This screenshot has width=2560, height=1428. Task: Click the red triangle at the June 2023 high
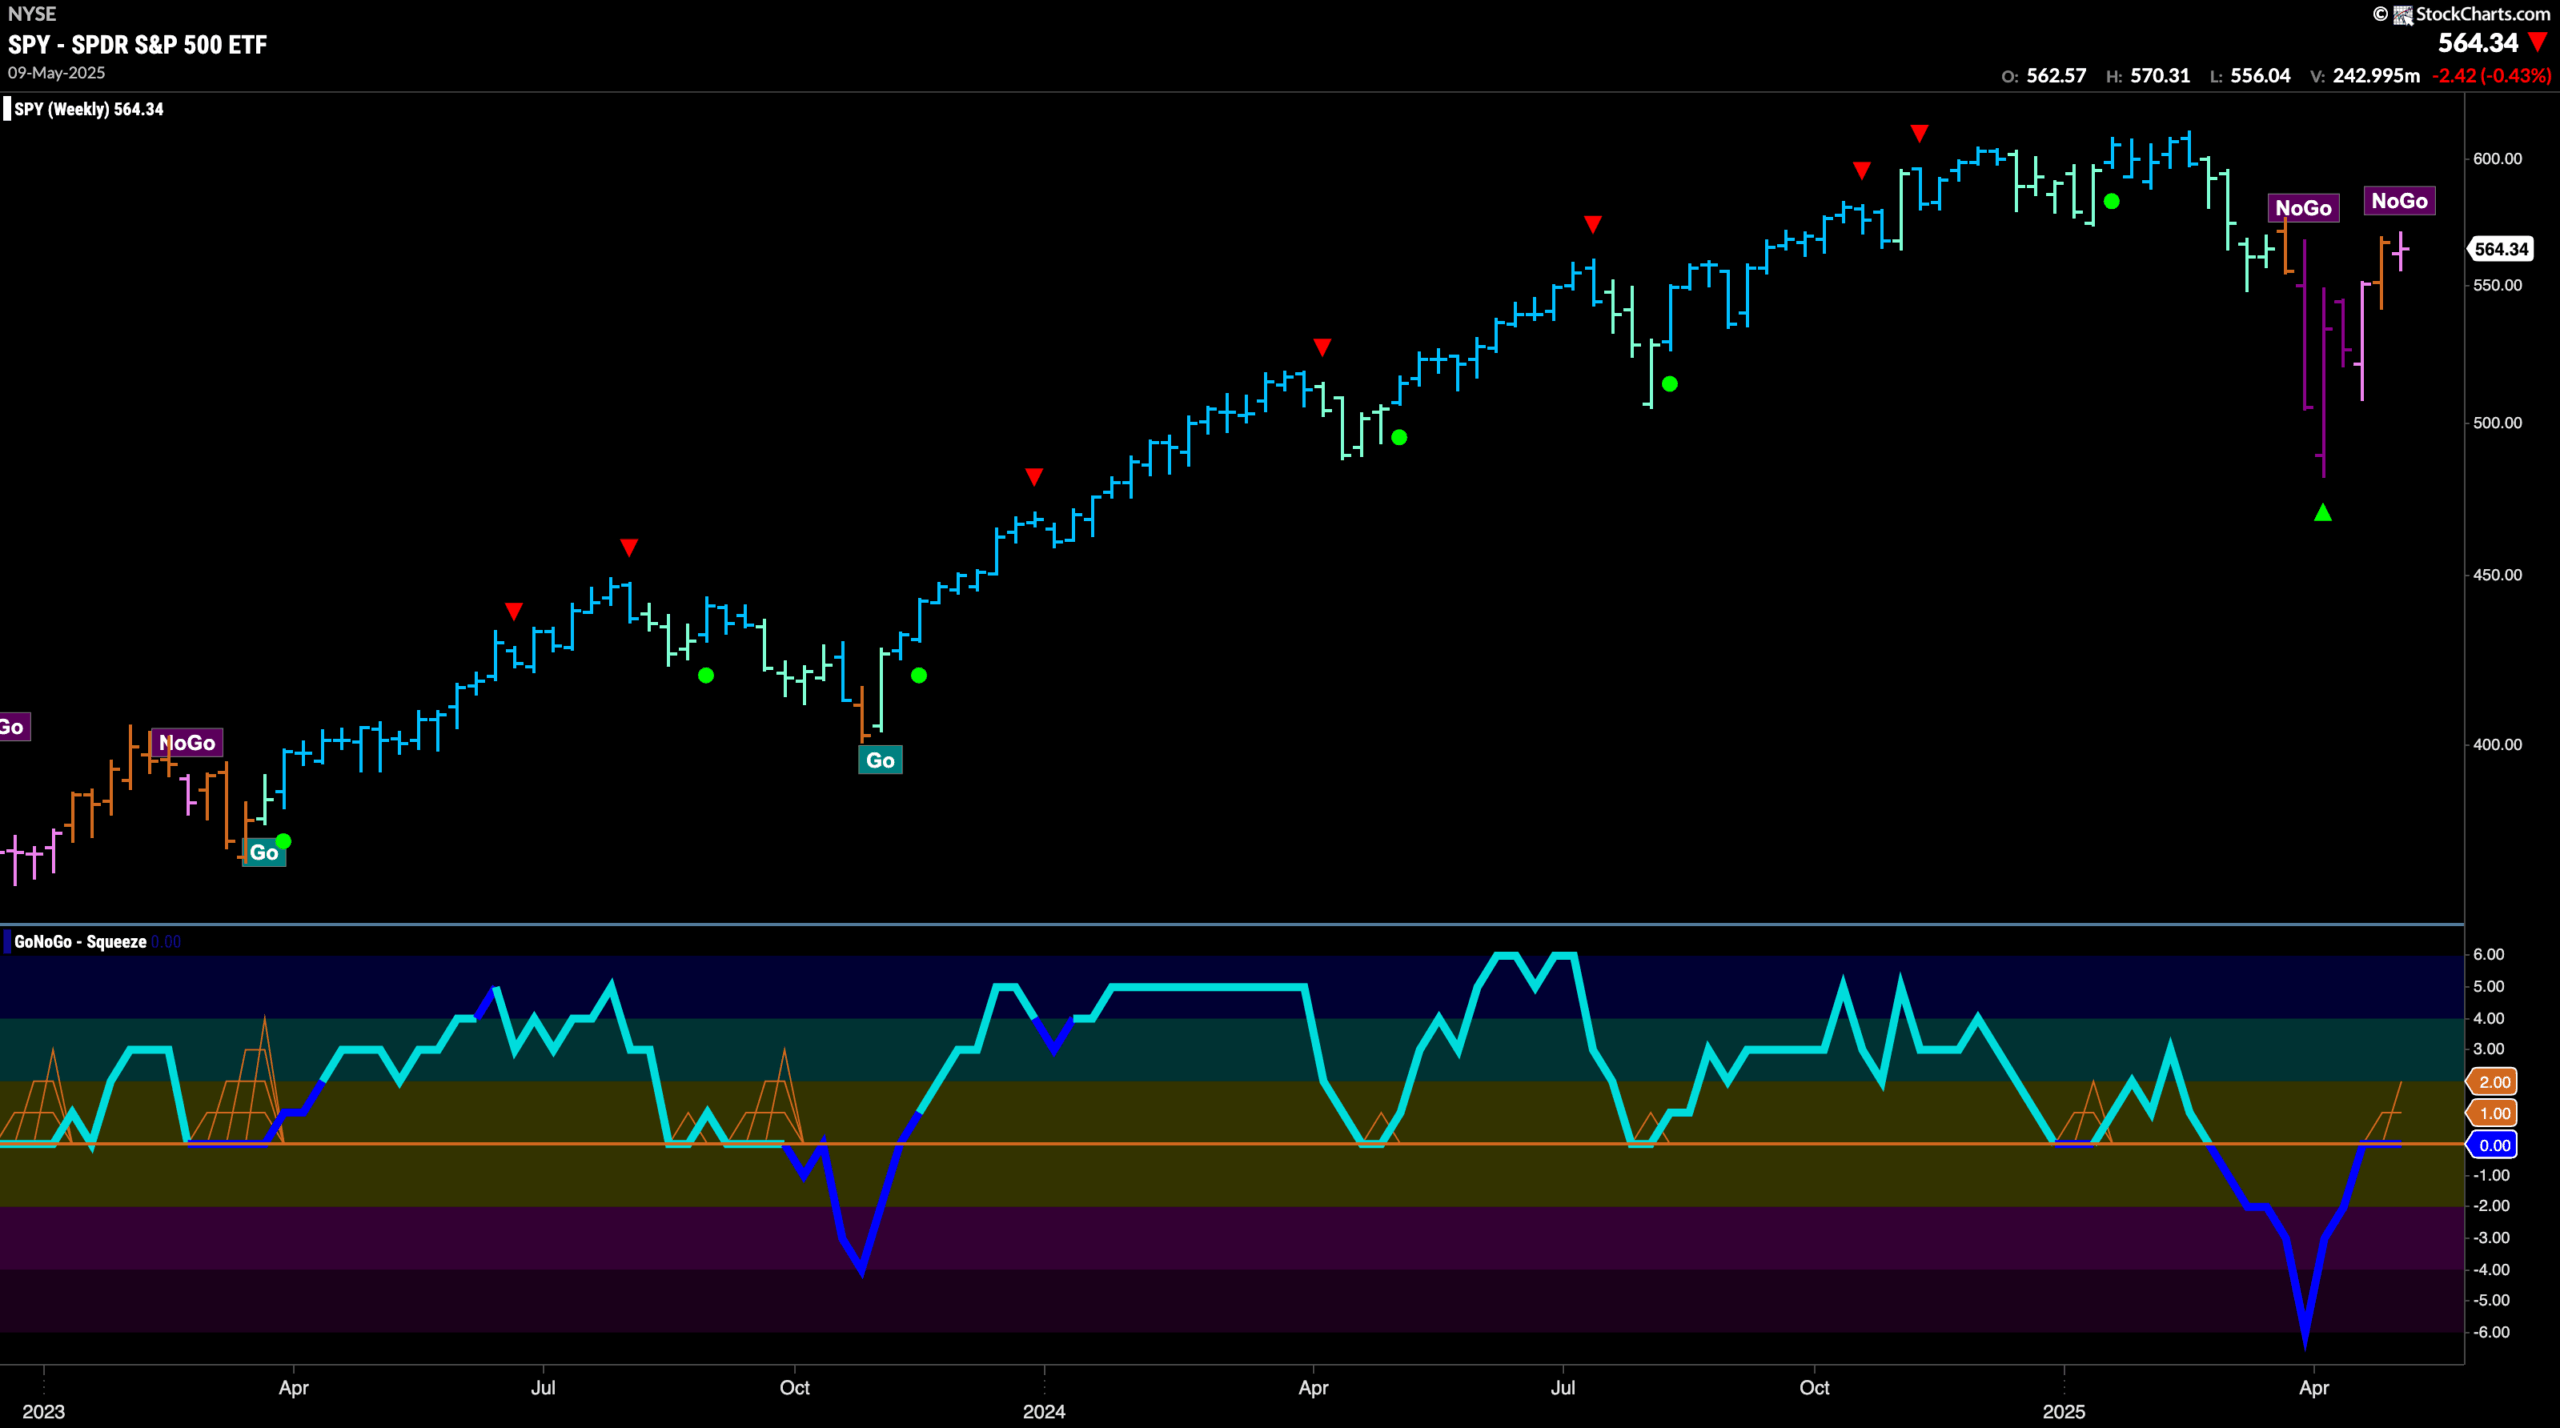(x=513, y=611)
